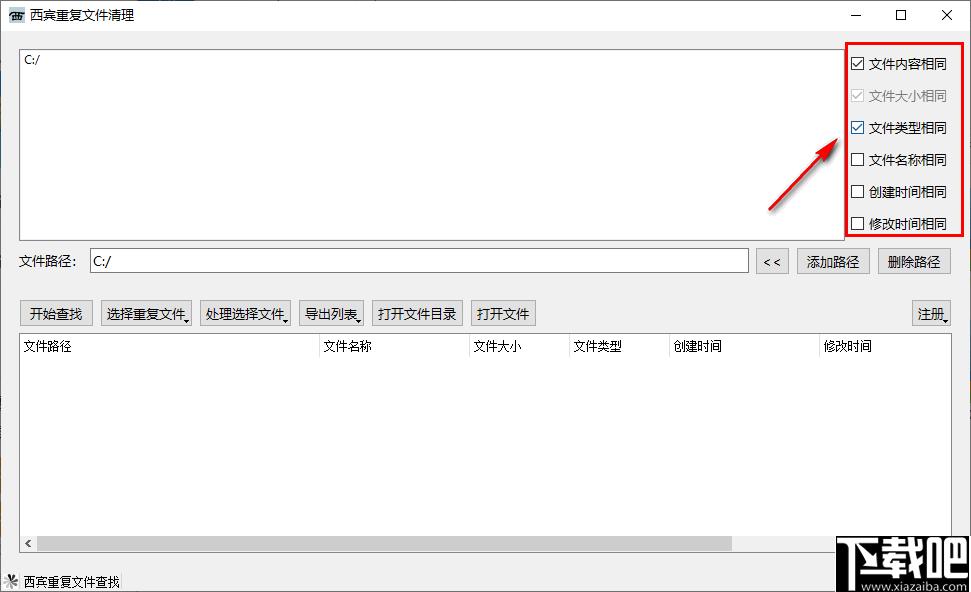Open the 选择重复文件 dropdown
Screen dimensions: 971x592
tap(147, 314)
